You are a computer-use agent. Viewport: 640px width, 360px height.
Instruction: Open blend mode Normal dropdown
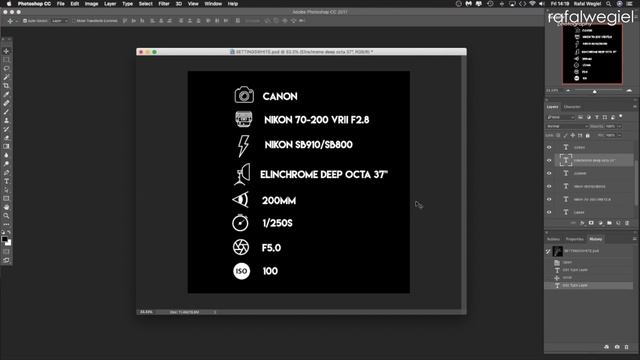567,126
